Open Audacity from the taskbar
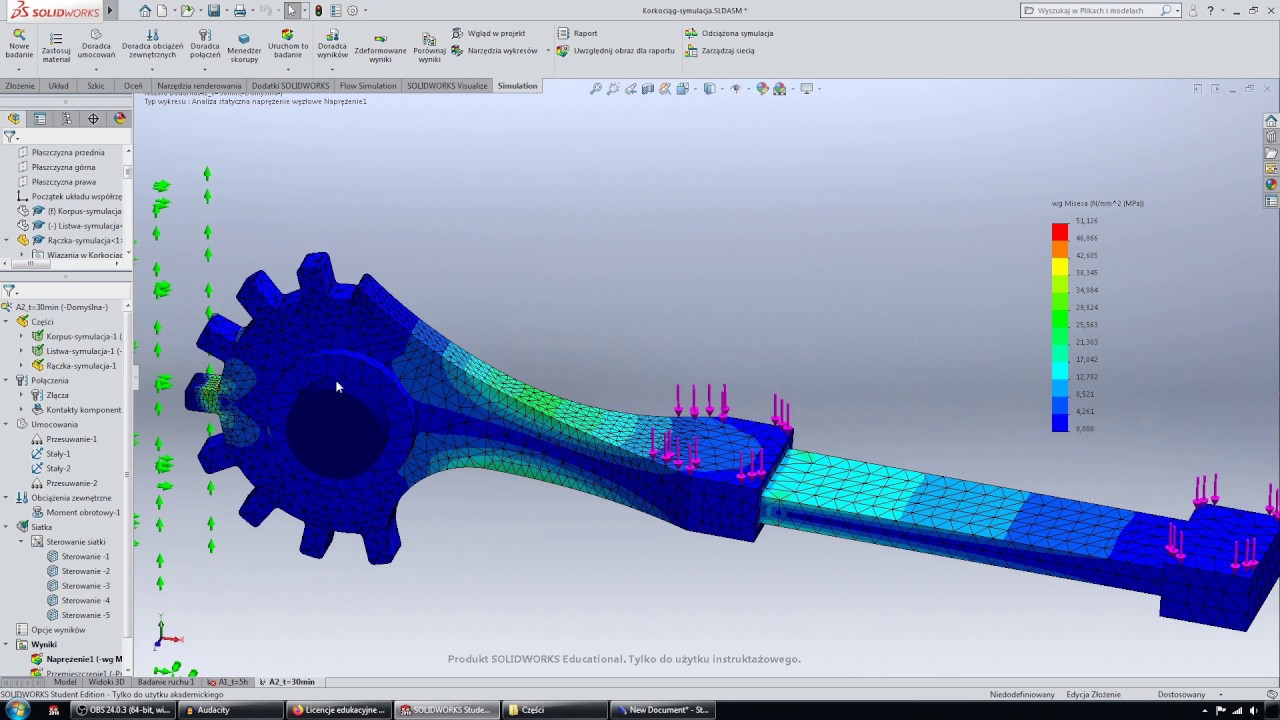Viewport: 1280px width, 720px height. click(229, 710)
